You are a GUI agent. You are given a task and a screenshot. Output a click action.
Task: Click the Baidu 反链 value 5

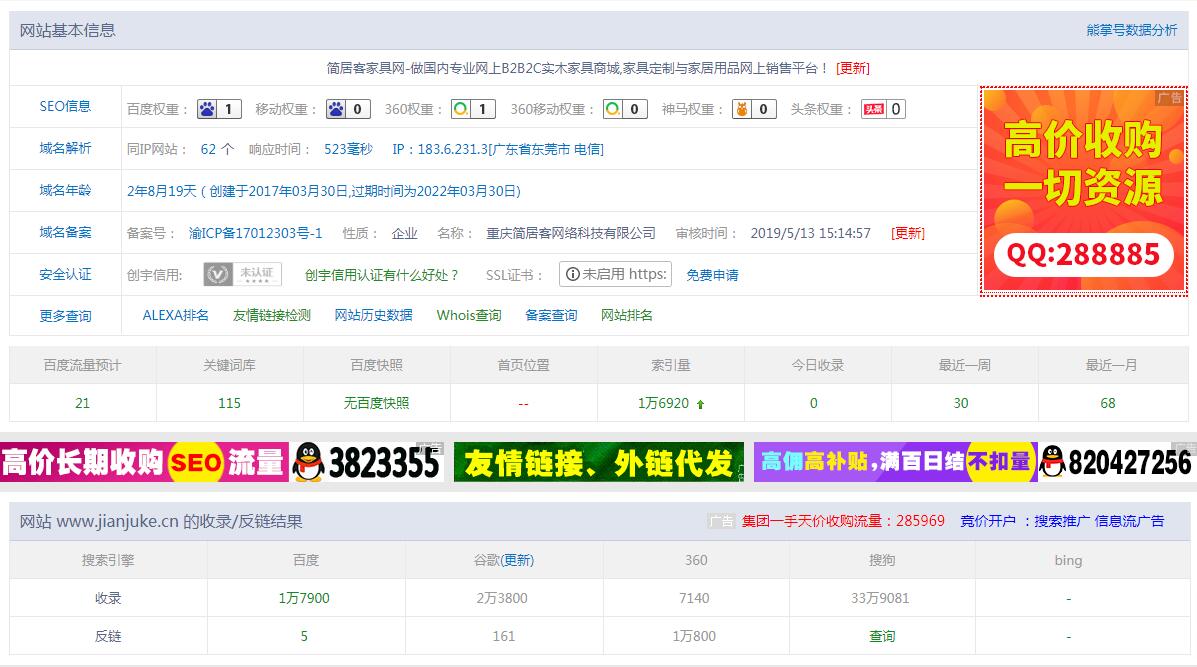pyautogui.click(x=304, y=636)
